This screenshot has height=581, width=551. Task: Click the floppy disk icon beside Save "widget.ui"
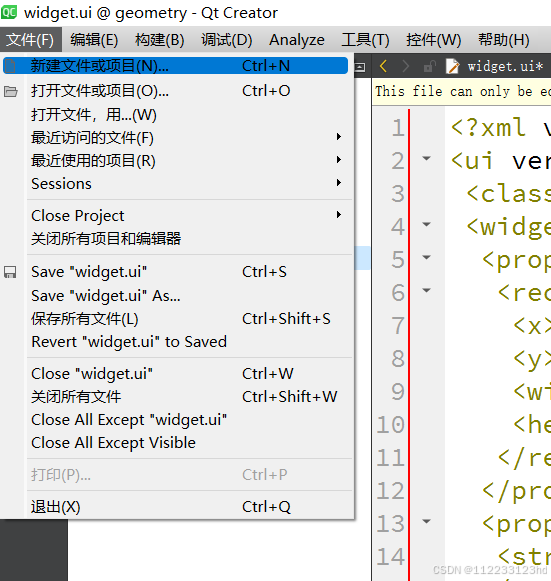pos(10,272)
